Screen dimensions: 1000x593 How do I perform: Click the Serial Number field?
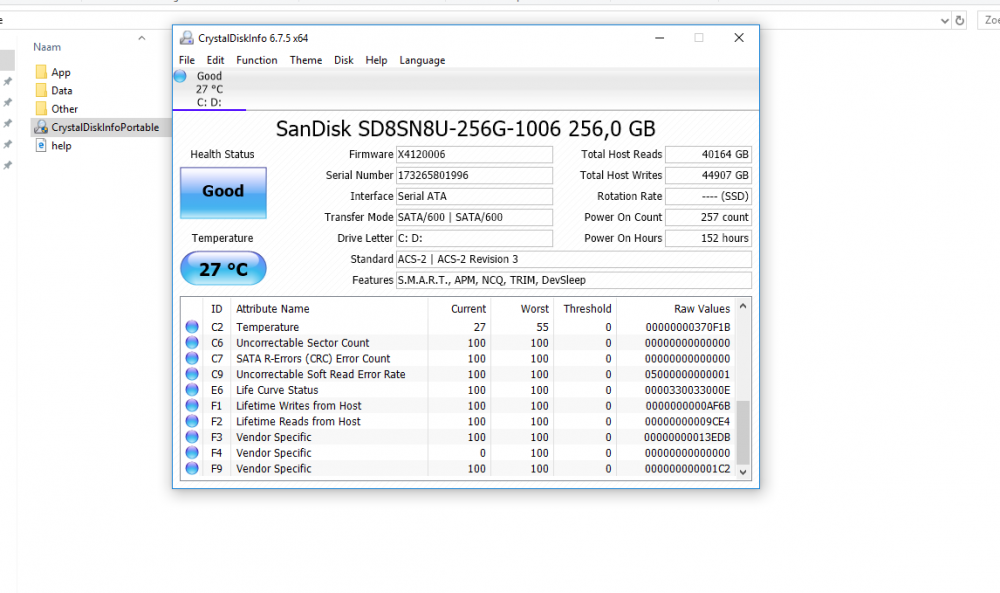473,176
